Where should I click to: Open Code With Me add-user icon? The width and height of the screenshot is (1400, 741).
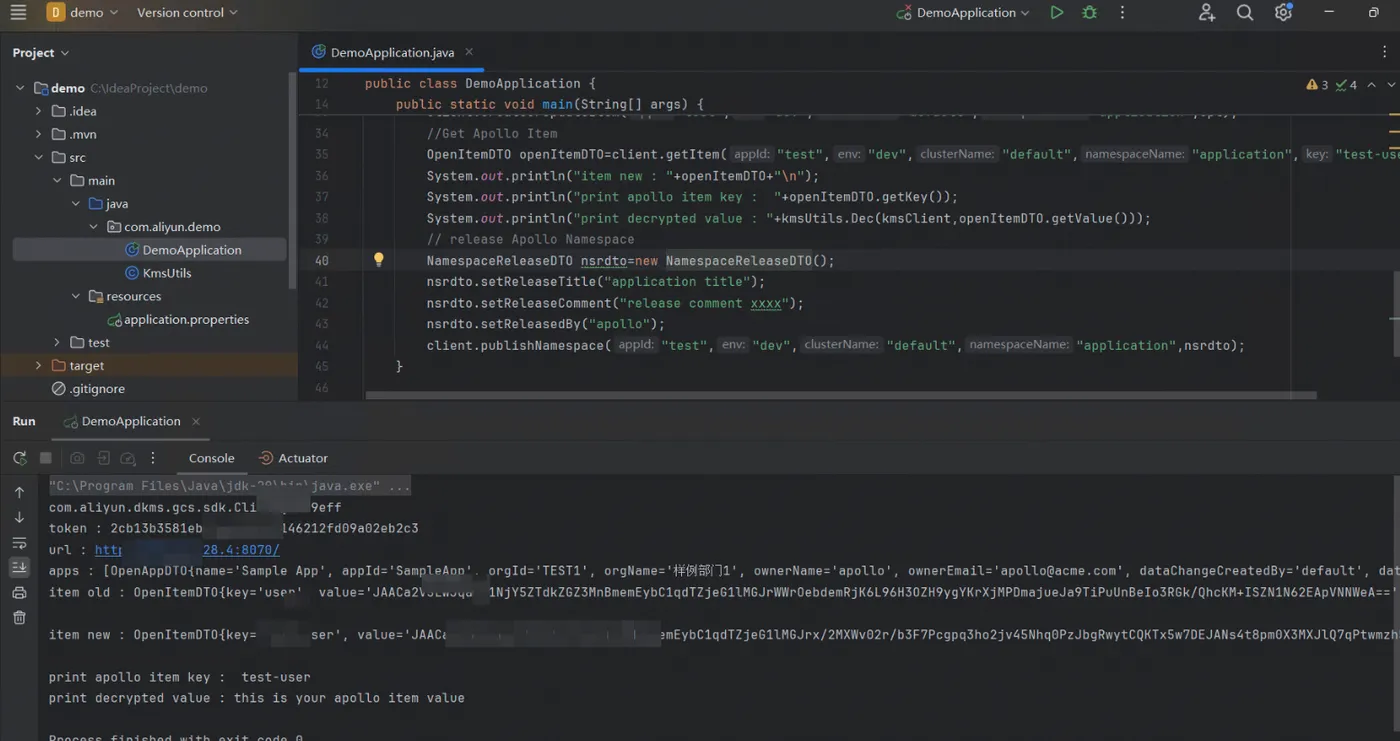[x=1206, y=13]
